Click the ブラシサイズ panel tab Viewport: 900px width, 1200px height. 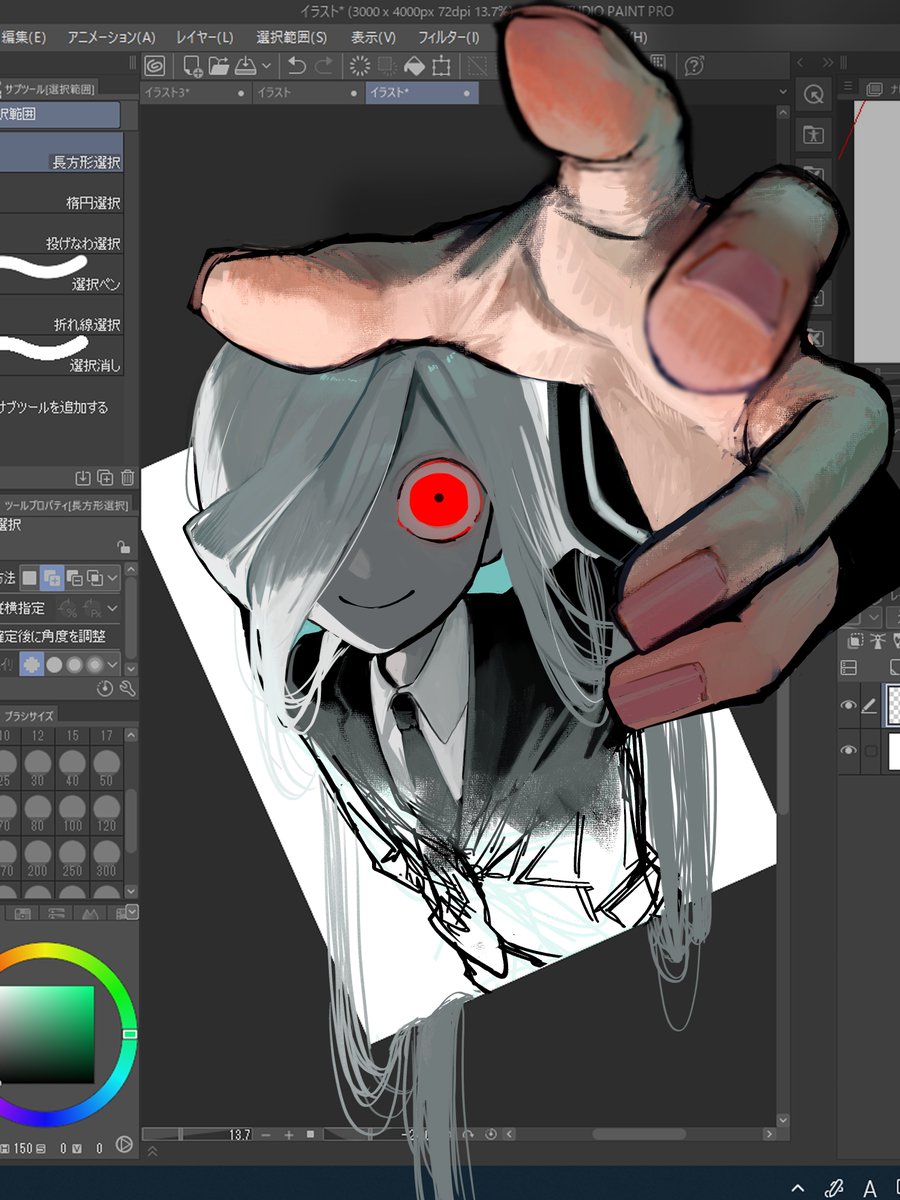(x=29, y=715)
